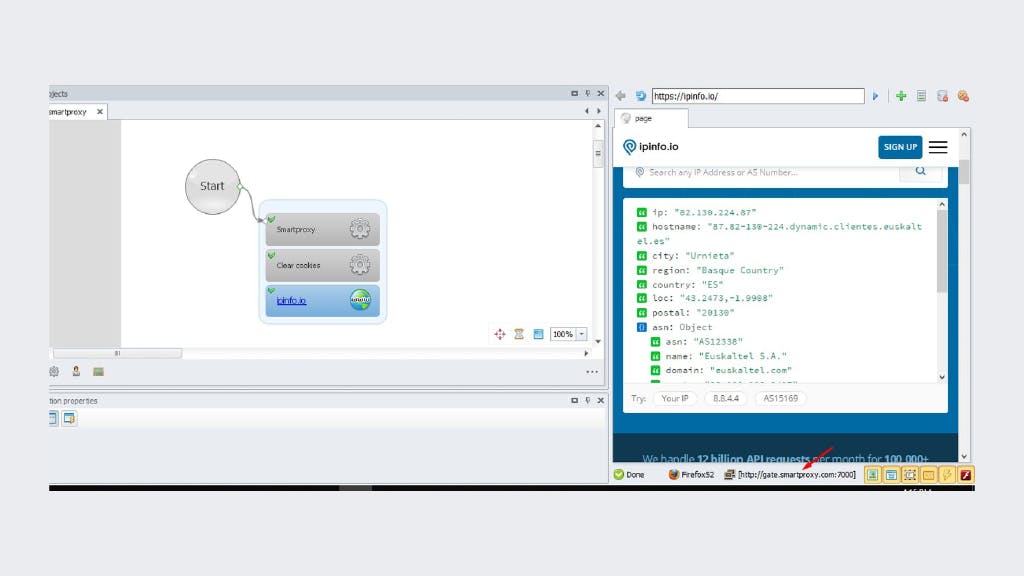Click gear icon on Clear cookies block
The image size is (1024, 576).
point(359,264)
